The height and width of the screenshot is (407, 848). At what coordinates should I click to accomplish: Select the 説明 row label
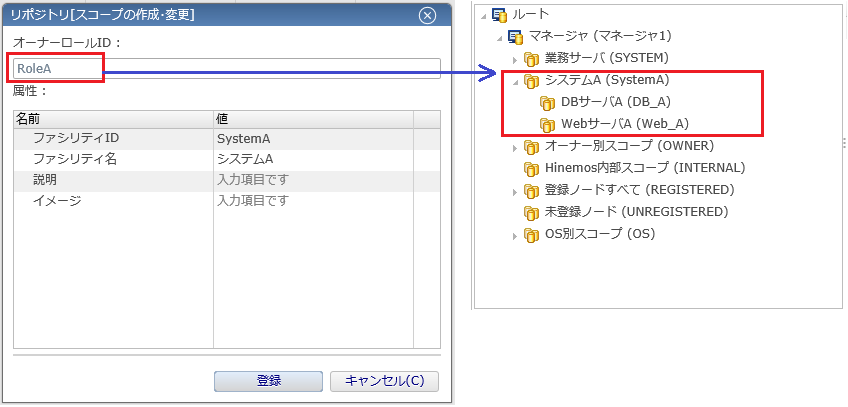[x=45, y=180]
